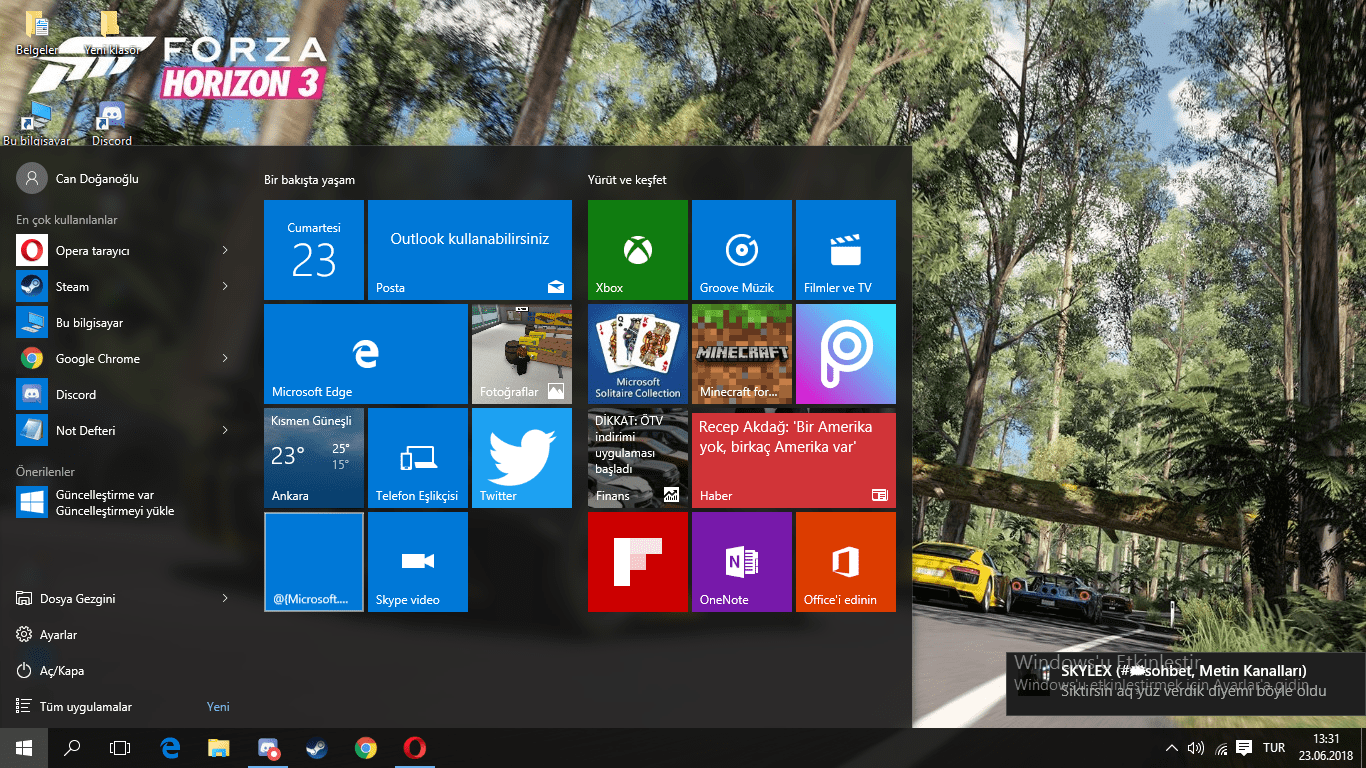This screenshot has height=768, width=1366.
Task: Expand the Dosya Gezgini arrow
Action: [225, 598]
